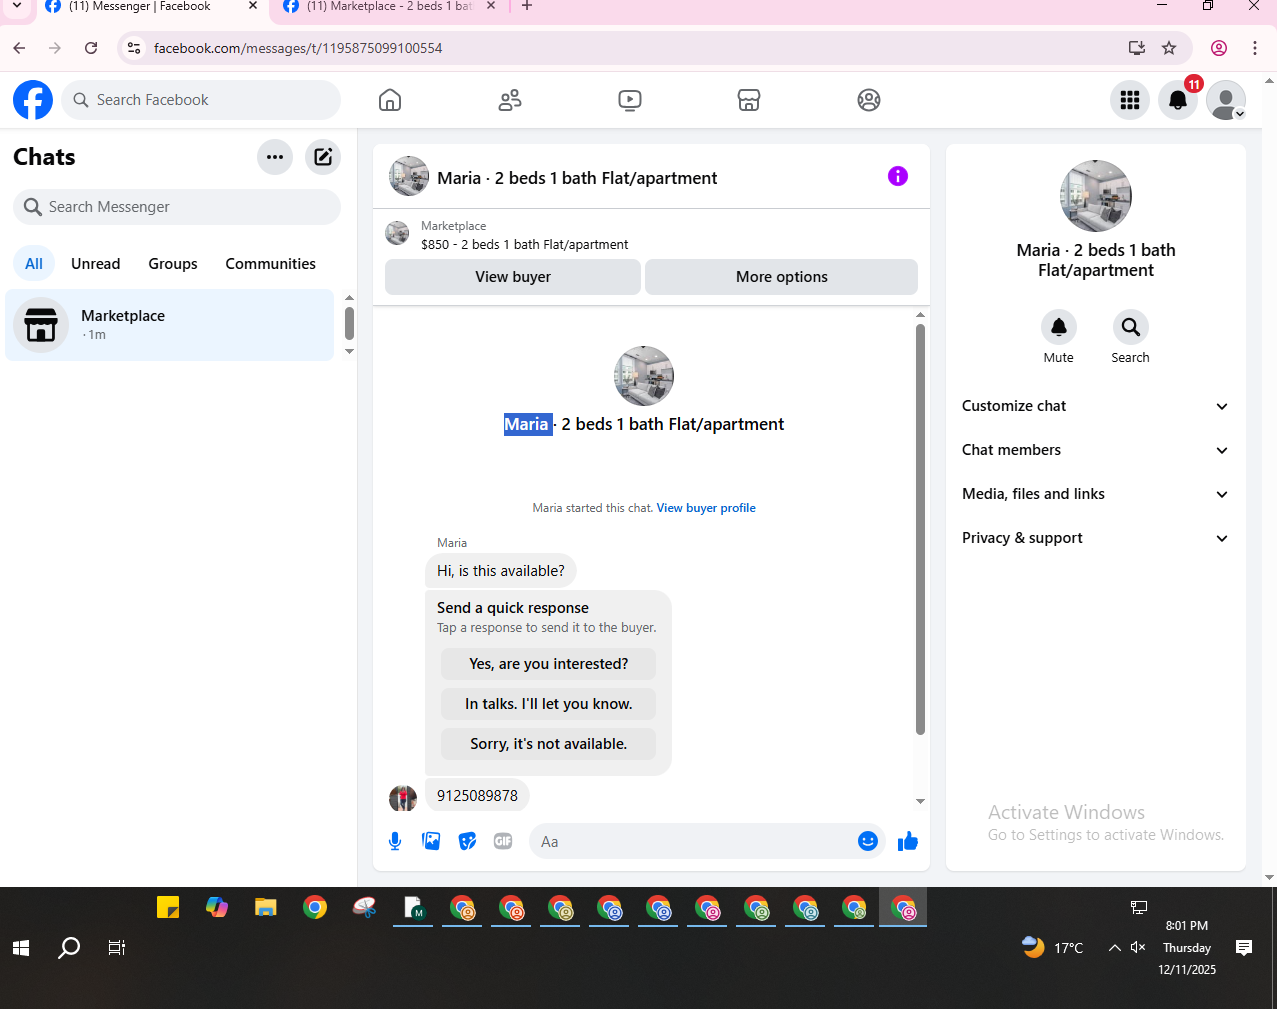Viewport: 1277px width, 1009px height.
Task: Select the All chats filter
Action: [34, 264]
